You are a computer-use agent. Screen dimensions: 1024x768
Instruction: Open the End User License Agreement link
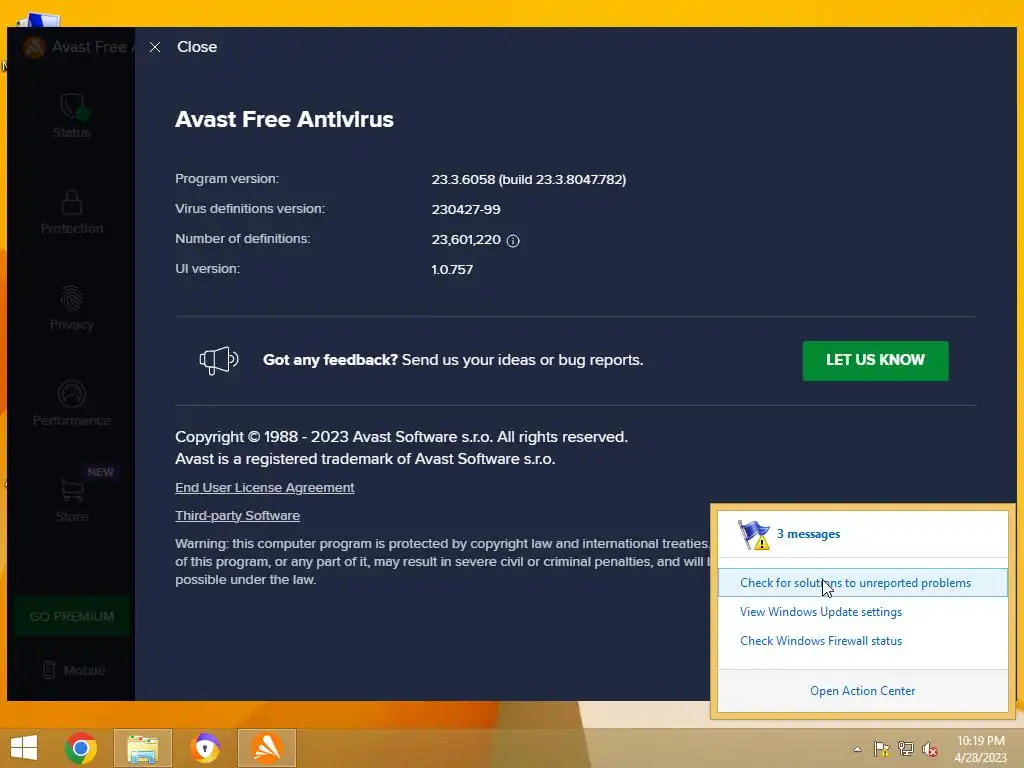click(x=264, y=487)
